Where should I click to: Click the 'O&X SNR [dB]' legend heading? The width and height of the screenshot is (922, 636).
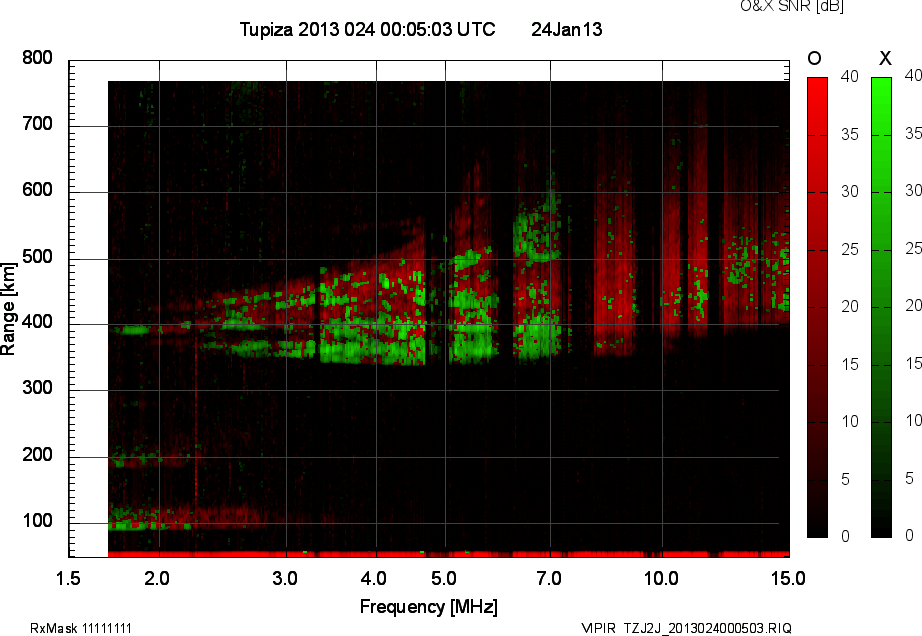pos(791,6)
